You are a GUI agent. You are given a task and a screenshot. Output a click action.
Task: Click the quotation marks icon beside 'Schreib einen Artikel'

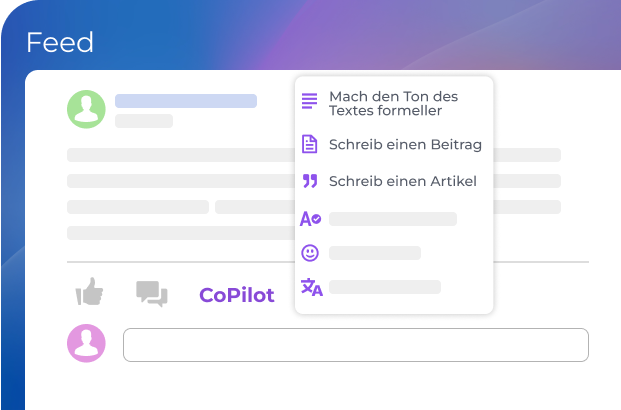310,181
